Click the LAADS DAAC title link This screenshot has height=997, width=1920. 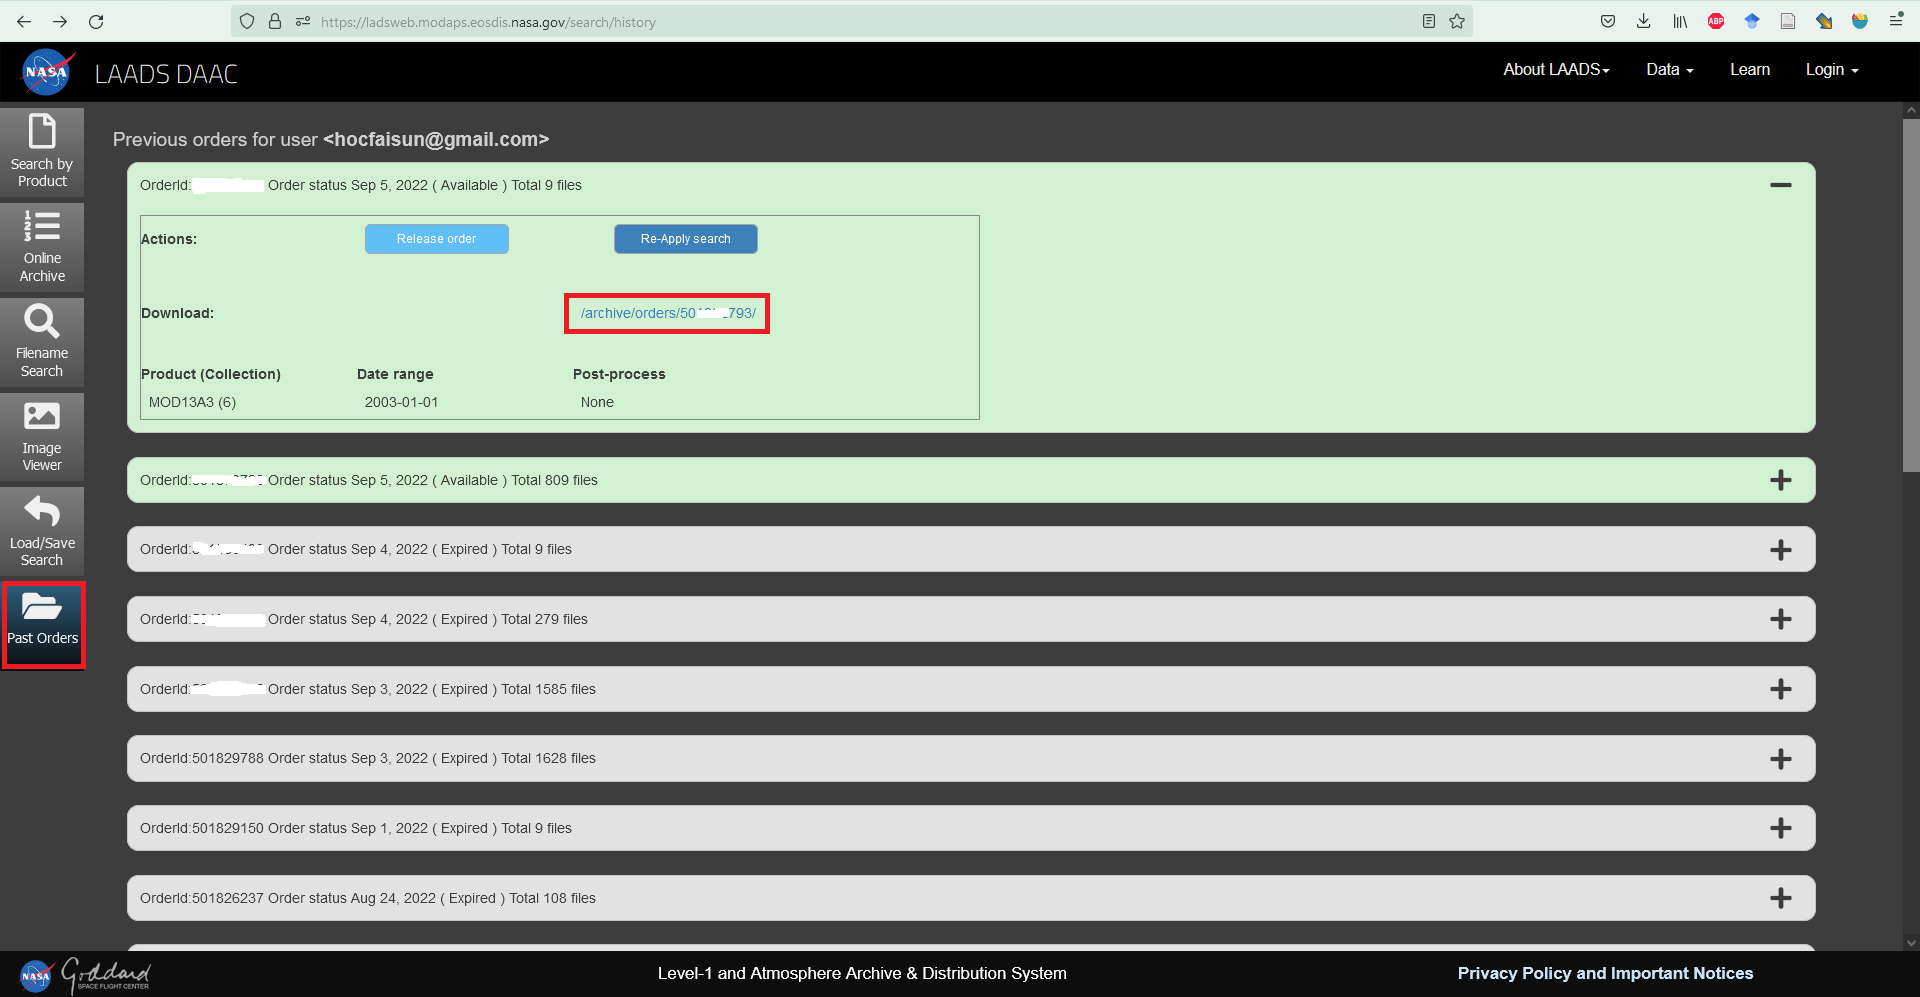coord(166,74)
